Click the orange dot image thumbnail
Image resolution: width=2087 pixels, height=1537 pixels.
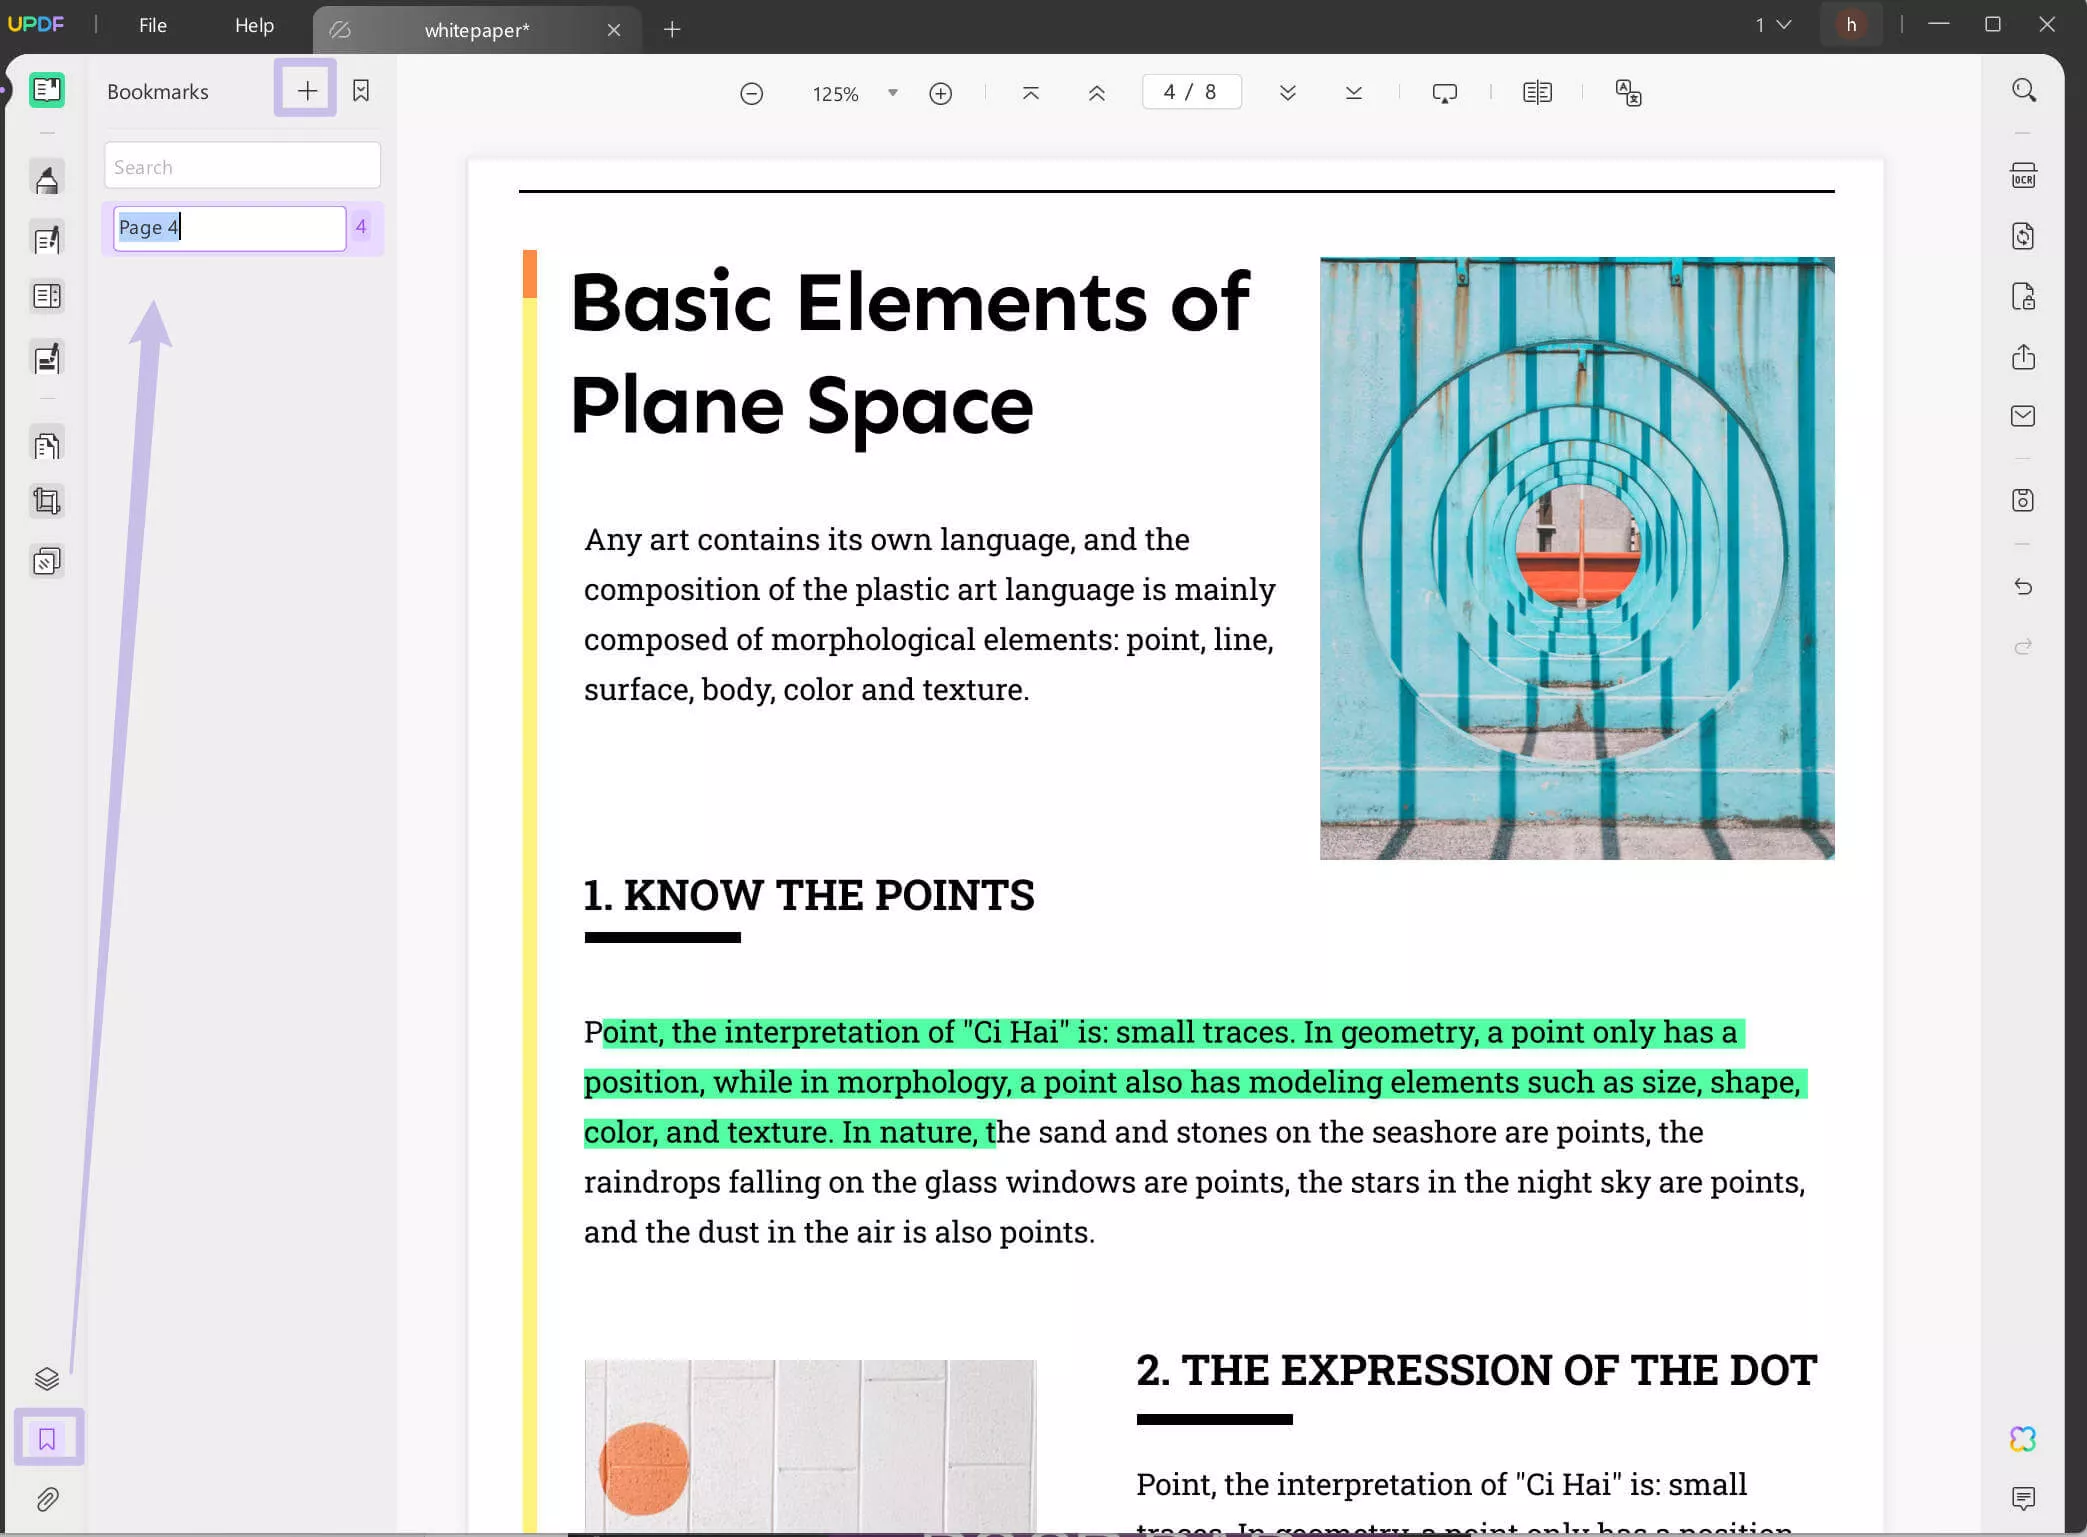[x=810, y=1446]
